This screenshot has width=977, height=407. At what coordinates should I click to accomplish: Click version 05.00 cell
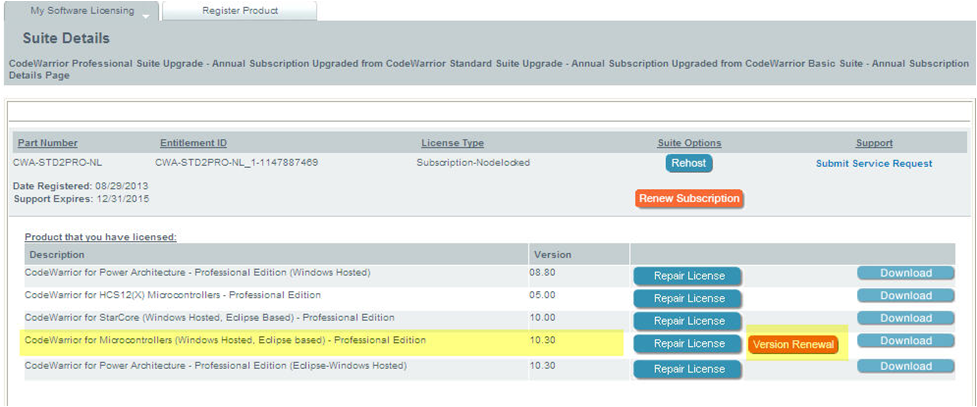[542, 295]
